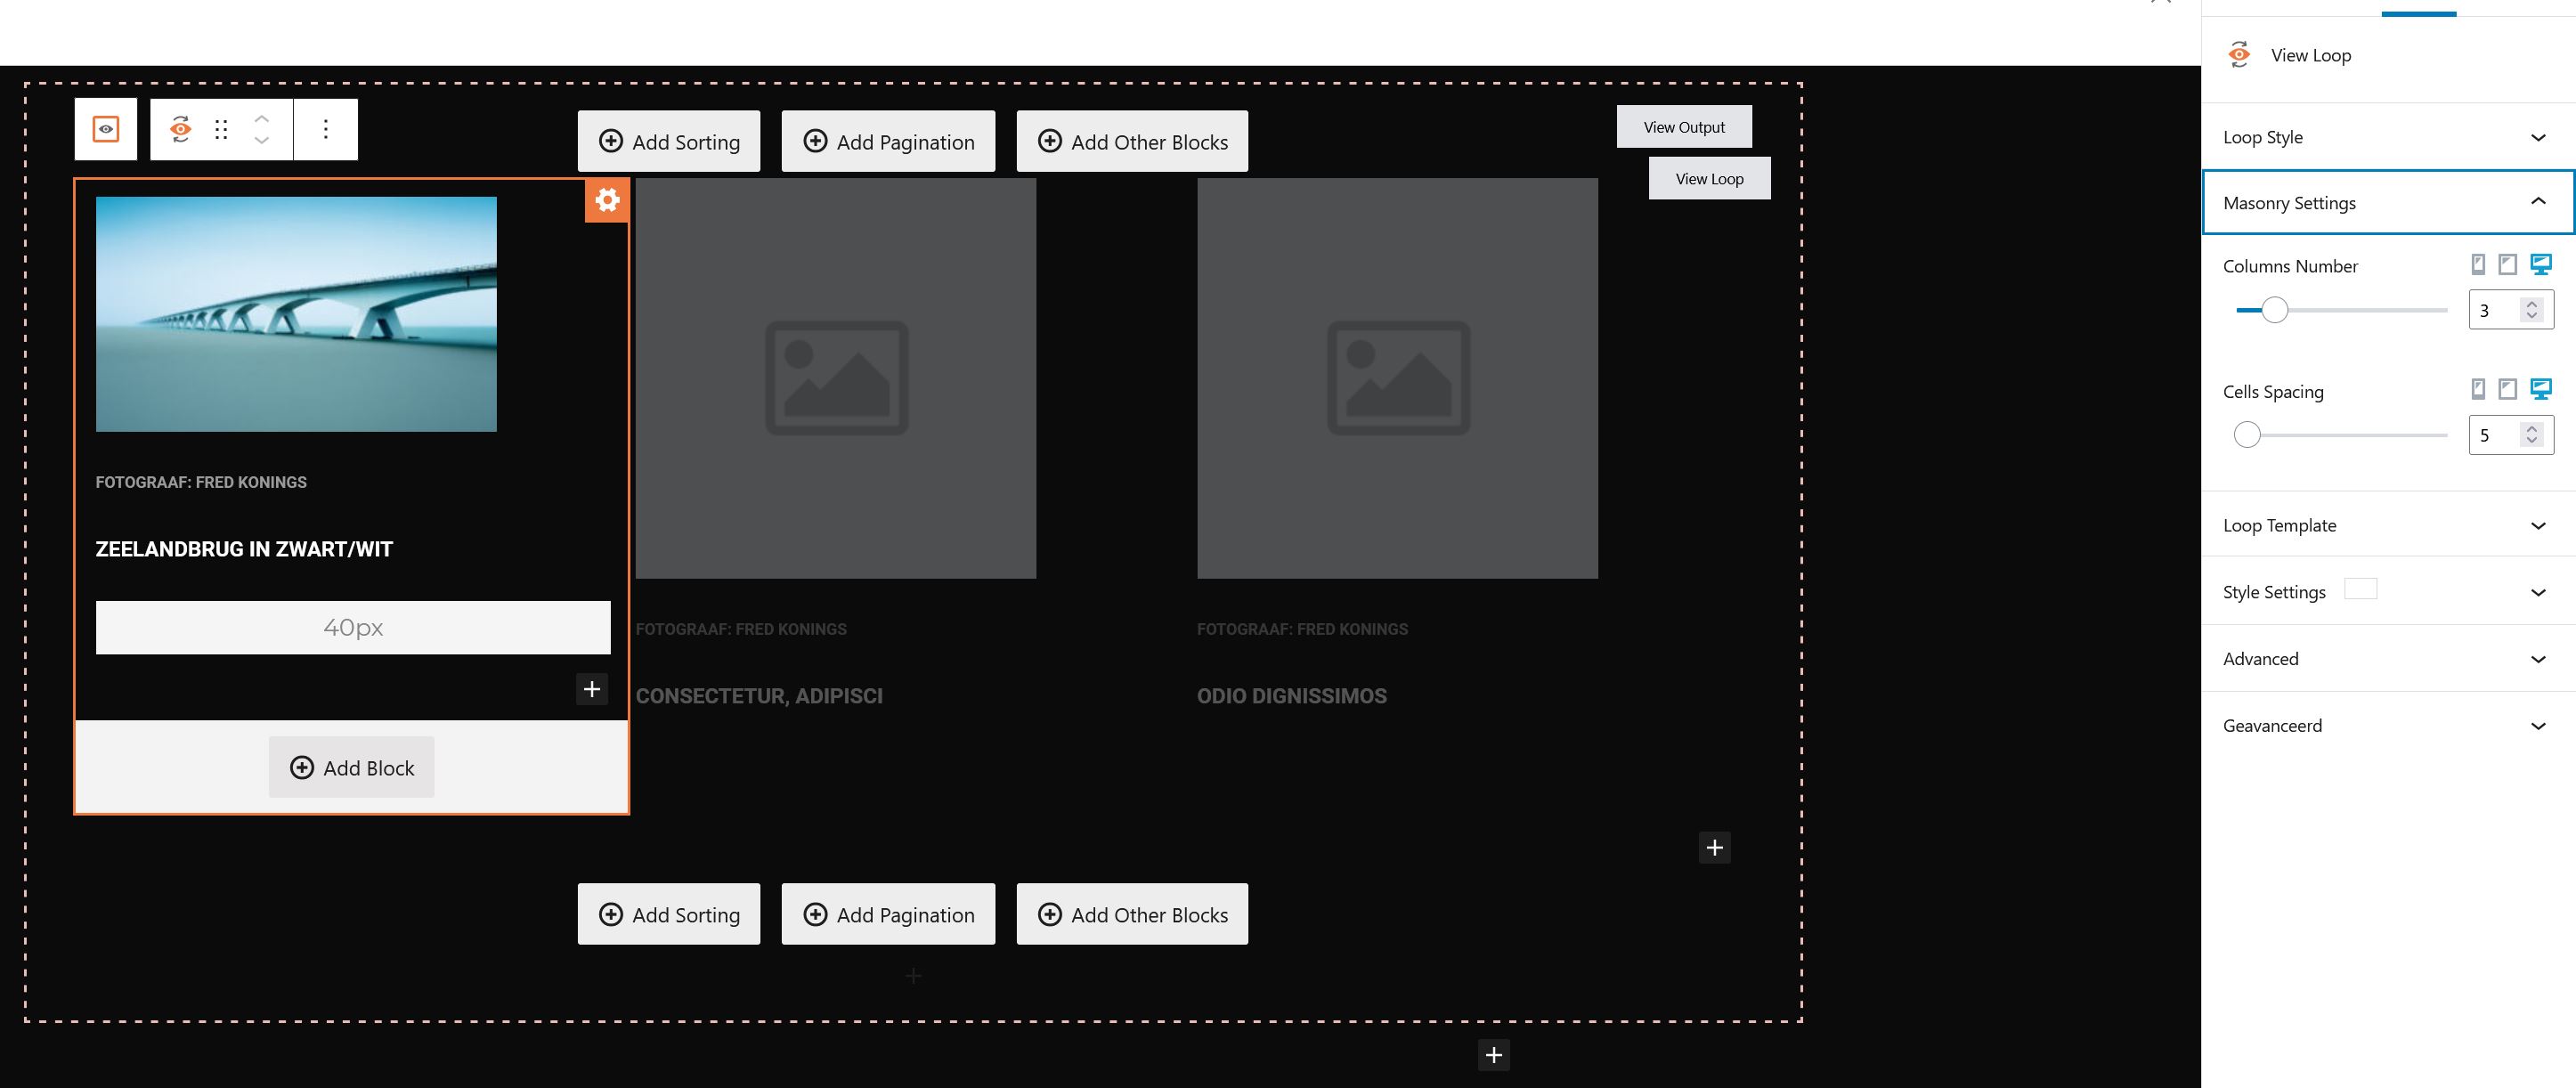Image resolution: width=2576 pixels, height=1088 pixels.
Task: Click the color swatch next to Style Settings
Action: [2361, 589]
